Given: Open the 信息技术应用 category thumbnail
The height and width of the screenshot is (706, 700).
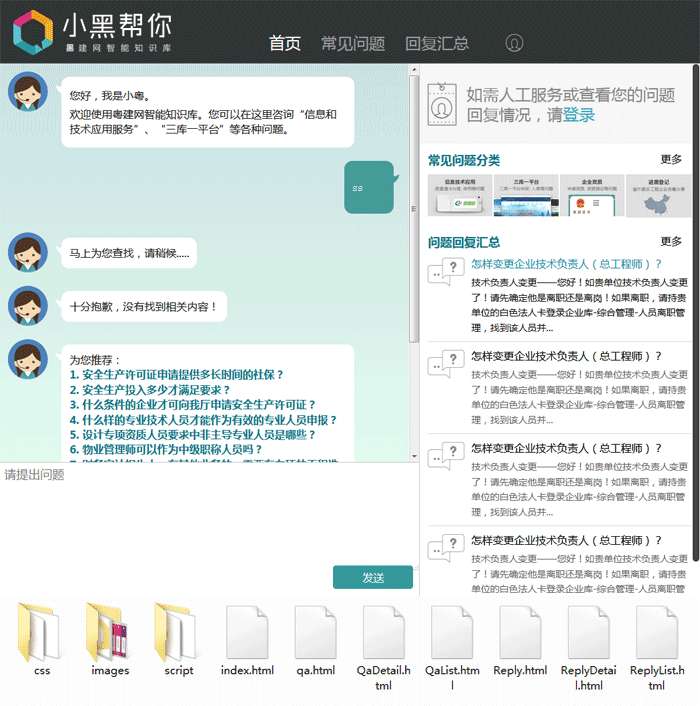Looking at the screenshot, I should click(459, 196).
